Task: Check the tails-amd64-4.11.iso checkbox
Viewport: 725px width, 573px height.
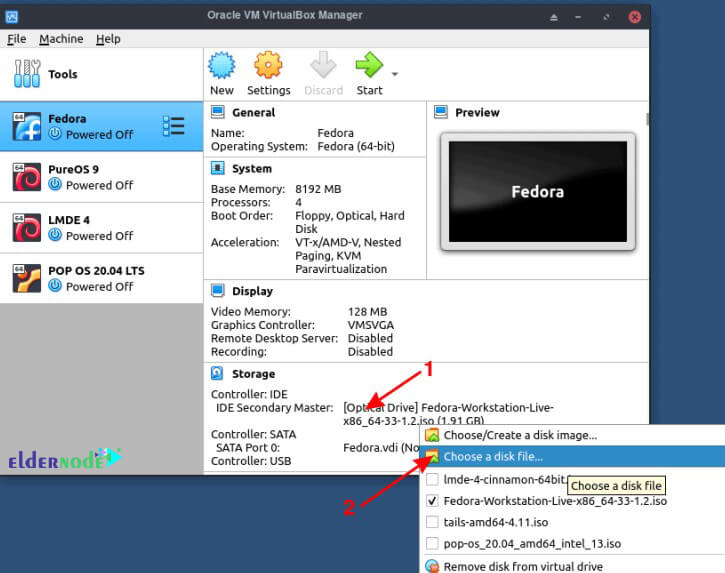Action: (432, 522)
